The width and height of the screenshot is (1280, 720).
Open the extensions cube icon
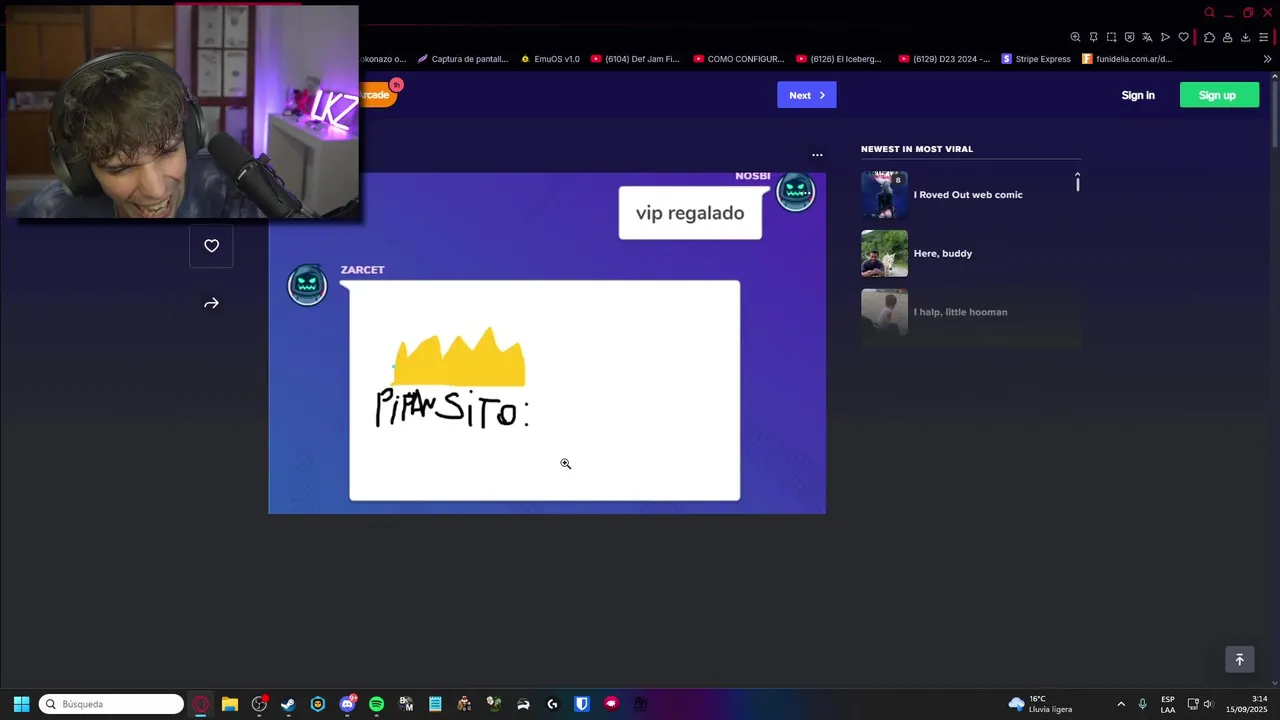click(x=1209, y=37)
